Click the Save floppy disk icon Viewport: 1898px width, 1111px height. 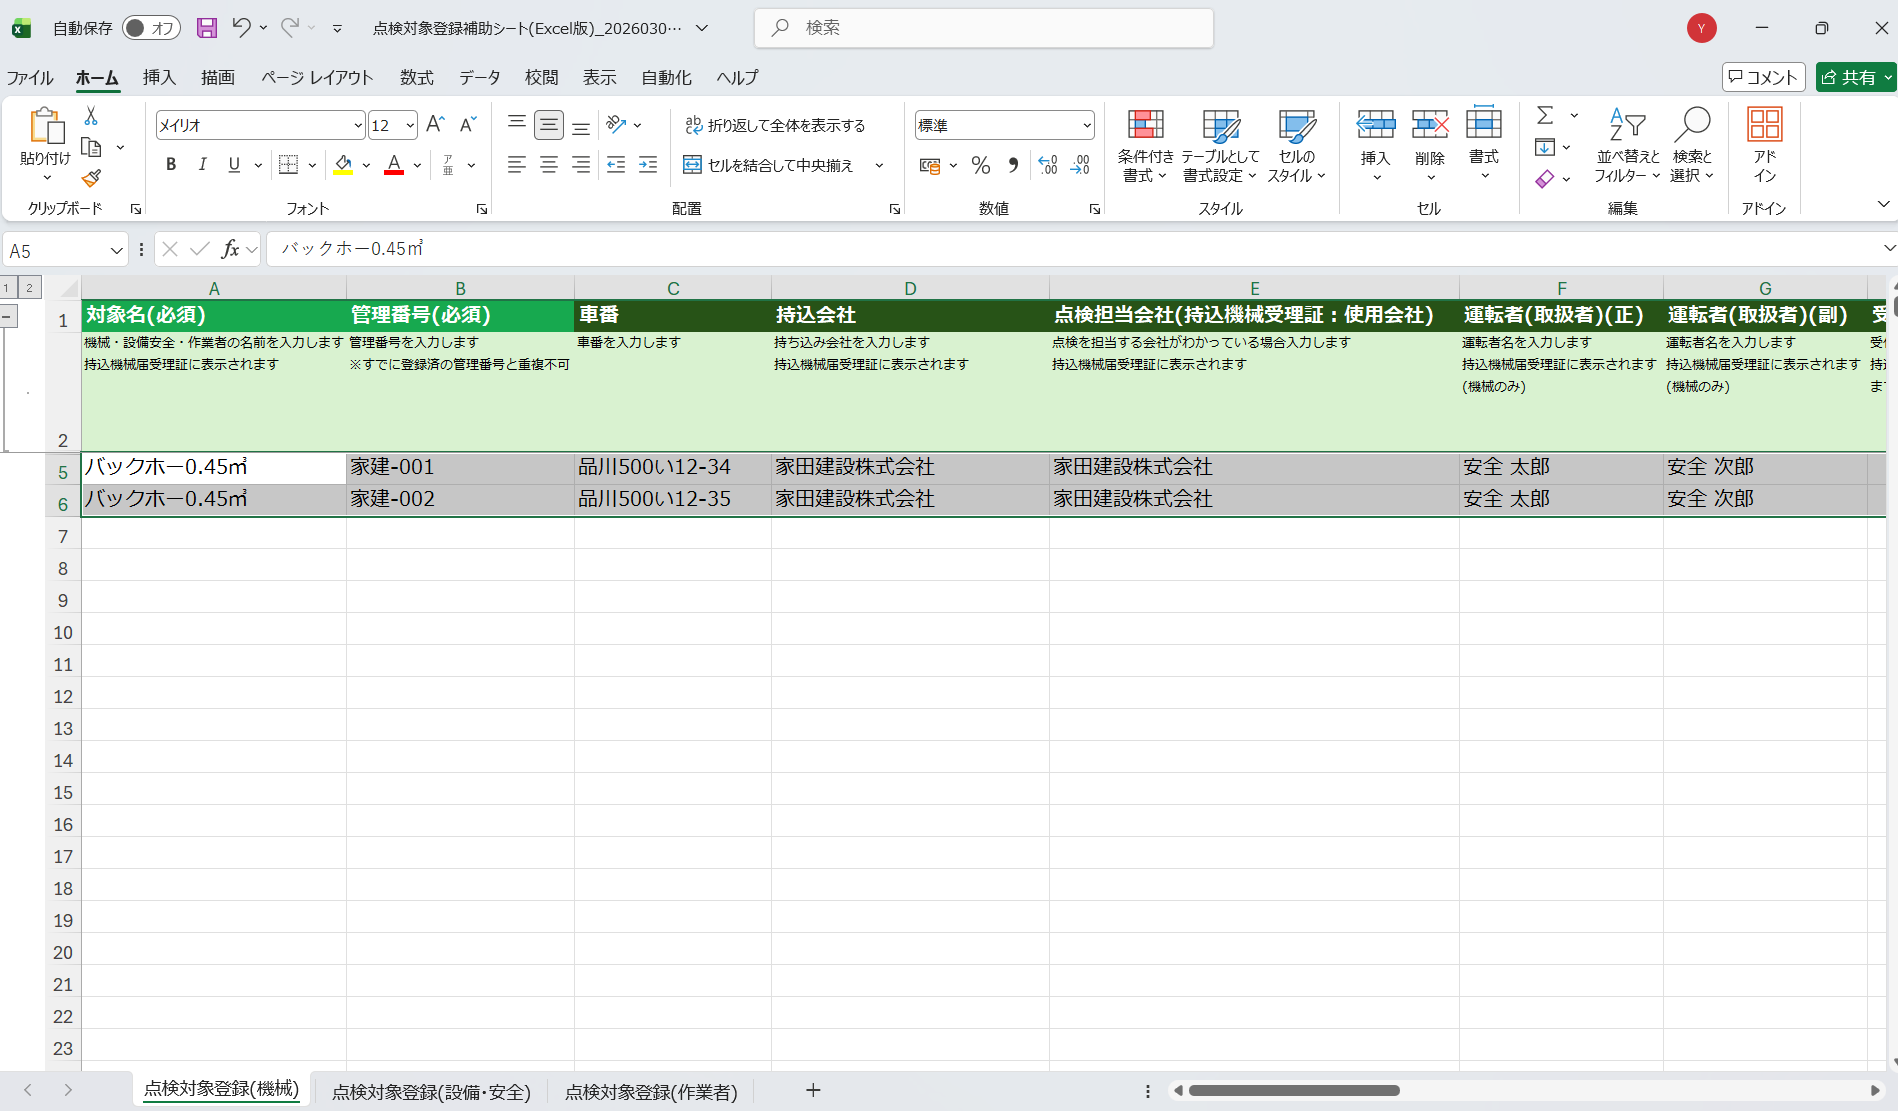[x=207, y=28]
